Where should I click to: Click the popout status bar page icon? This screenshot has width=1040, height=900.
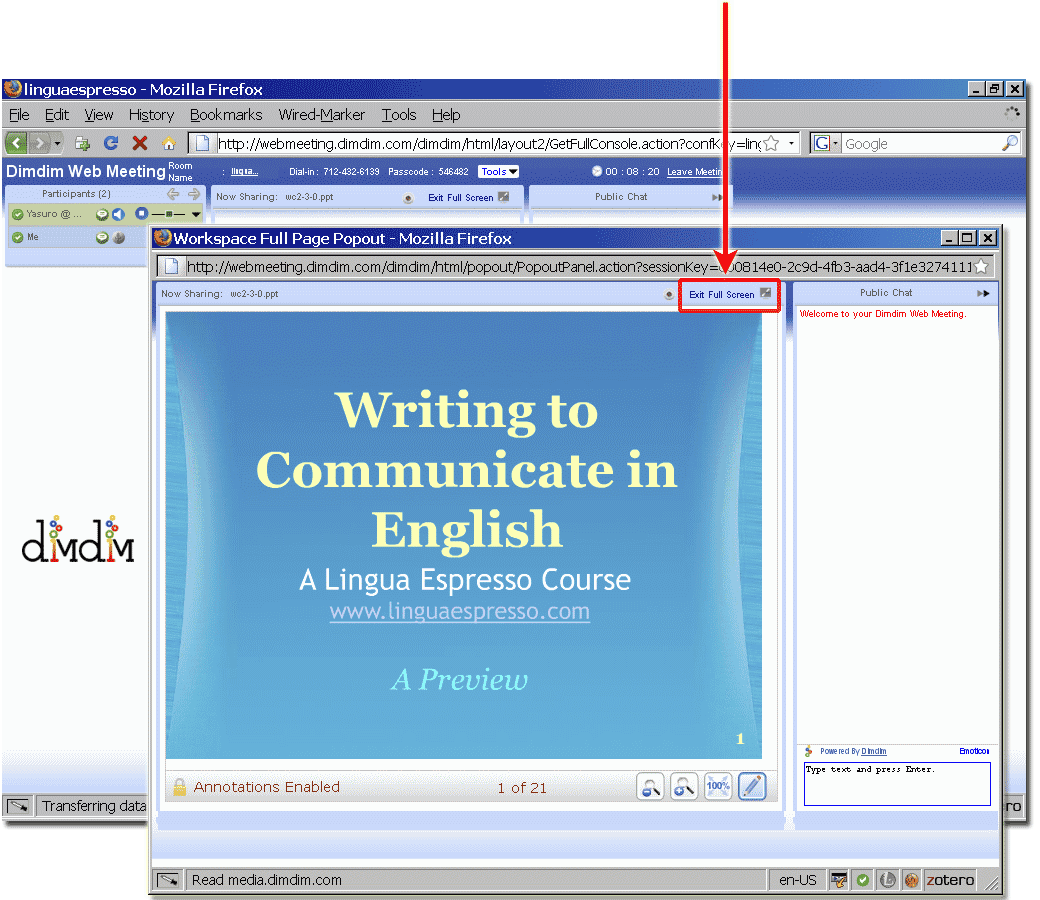(x=167, y=880)
